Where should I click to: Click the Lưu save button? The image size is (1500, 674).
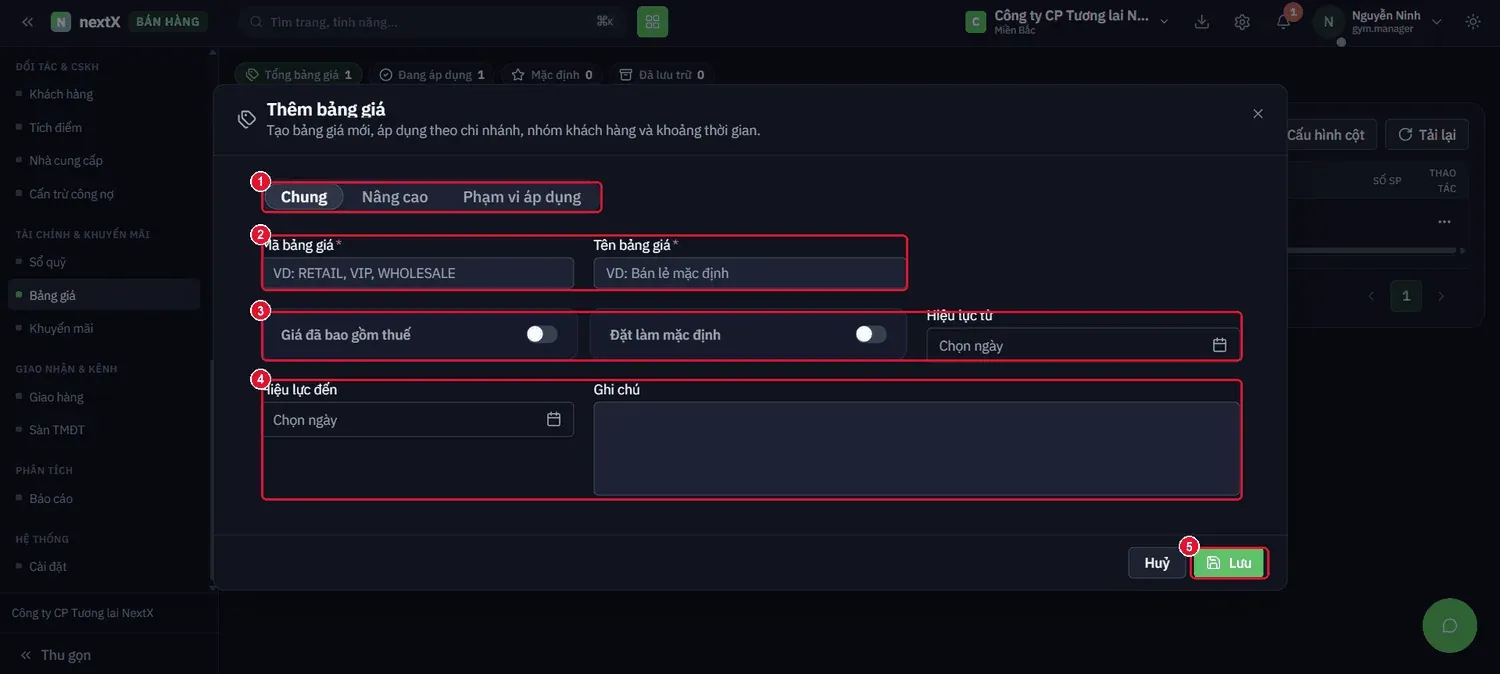click(1229, 563)
